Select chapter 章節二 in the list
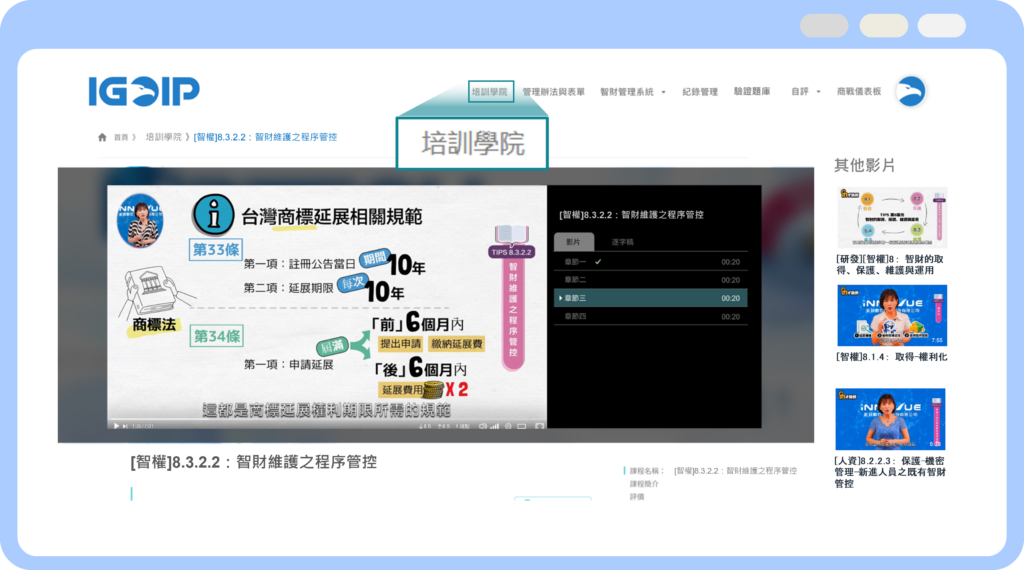 coord(650,280)
